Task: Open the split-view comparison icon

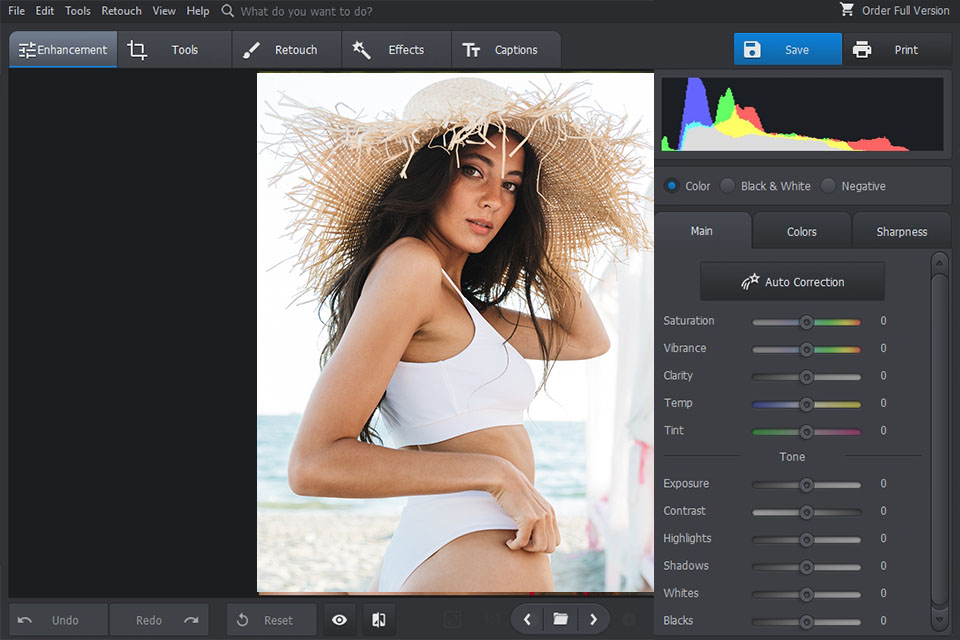Action: 379,620
